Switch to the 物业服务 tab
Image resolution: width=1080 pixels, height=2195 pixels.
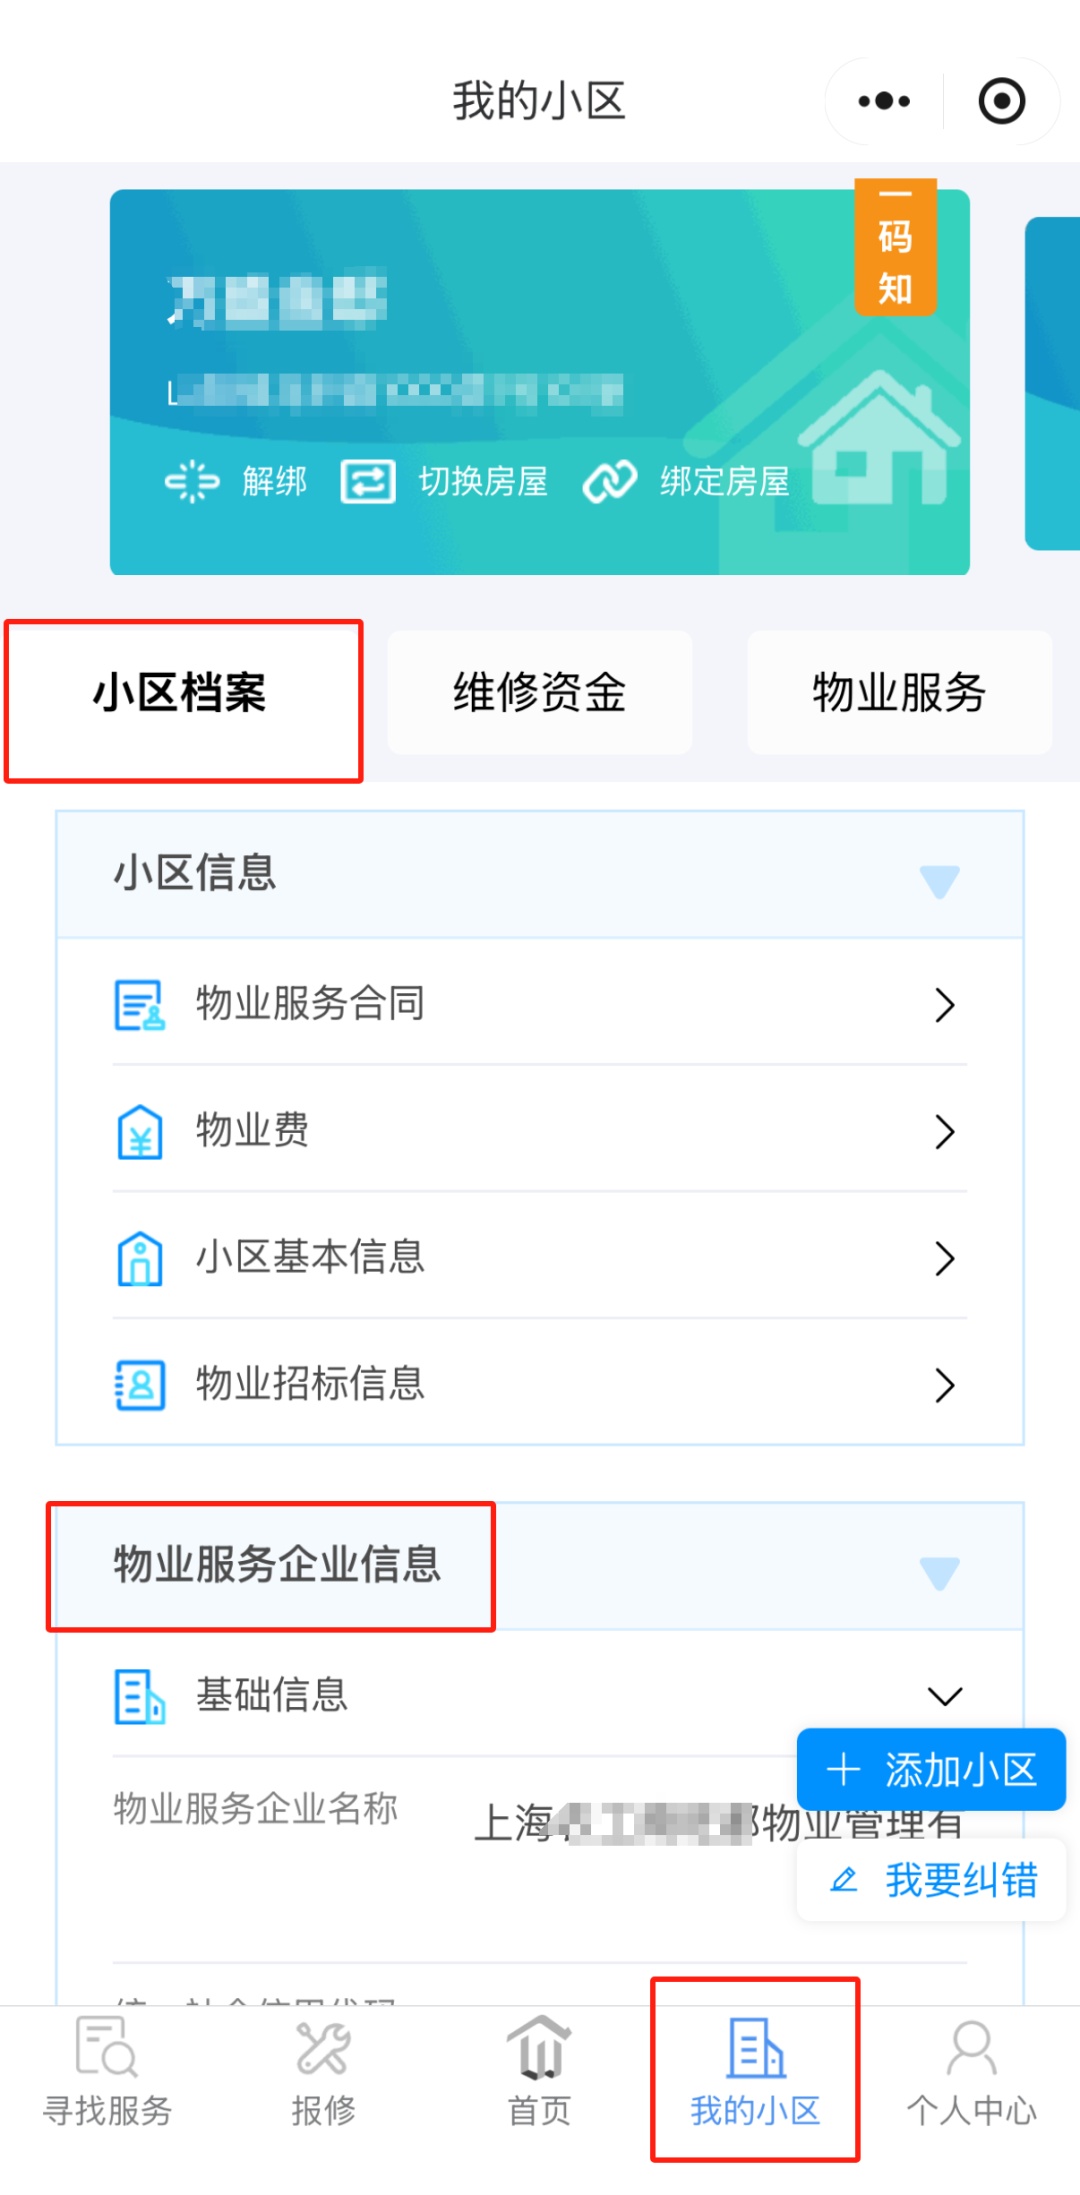pos(899,692)
